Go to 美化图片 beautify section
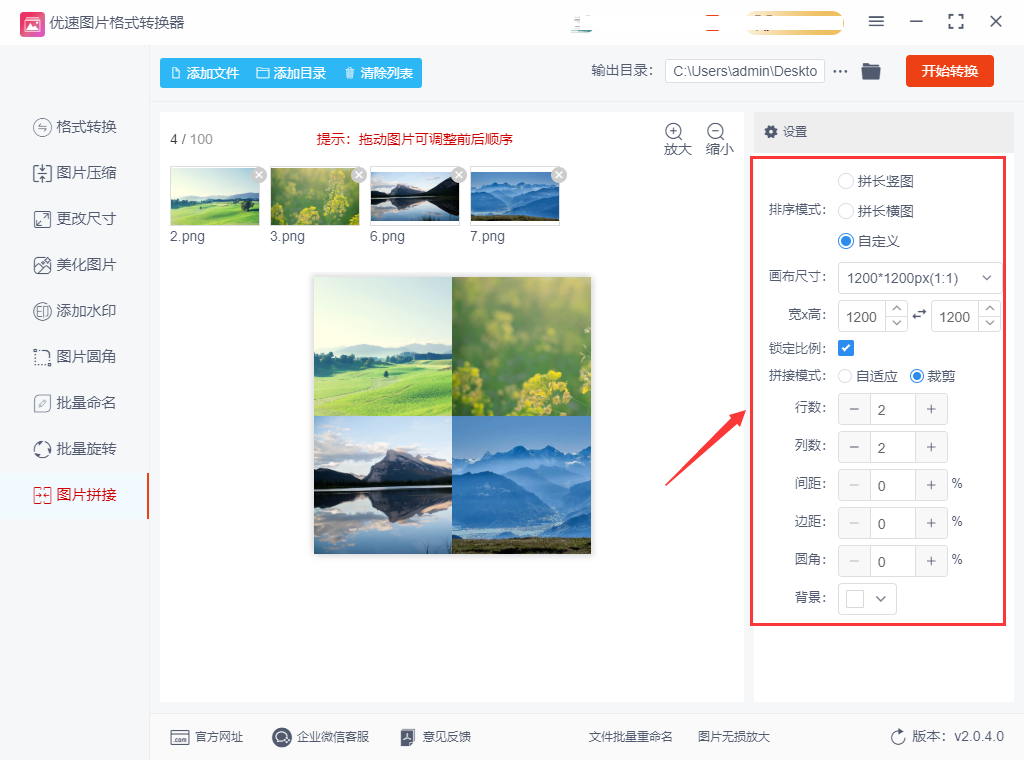Screen dimensions: 1024x760 (74, 265)
